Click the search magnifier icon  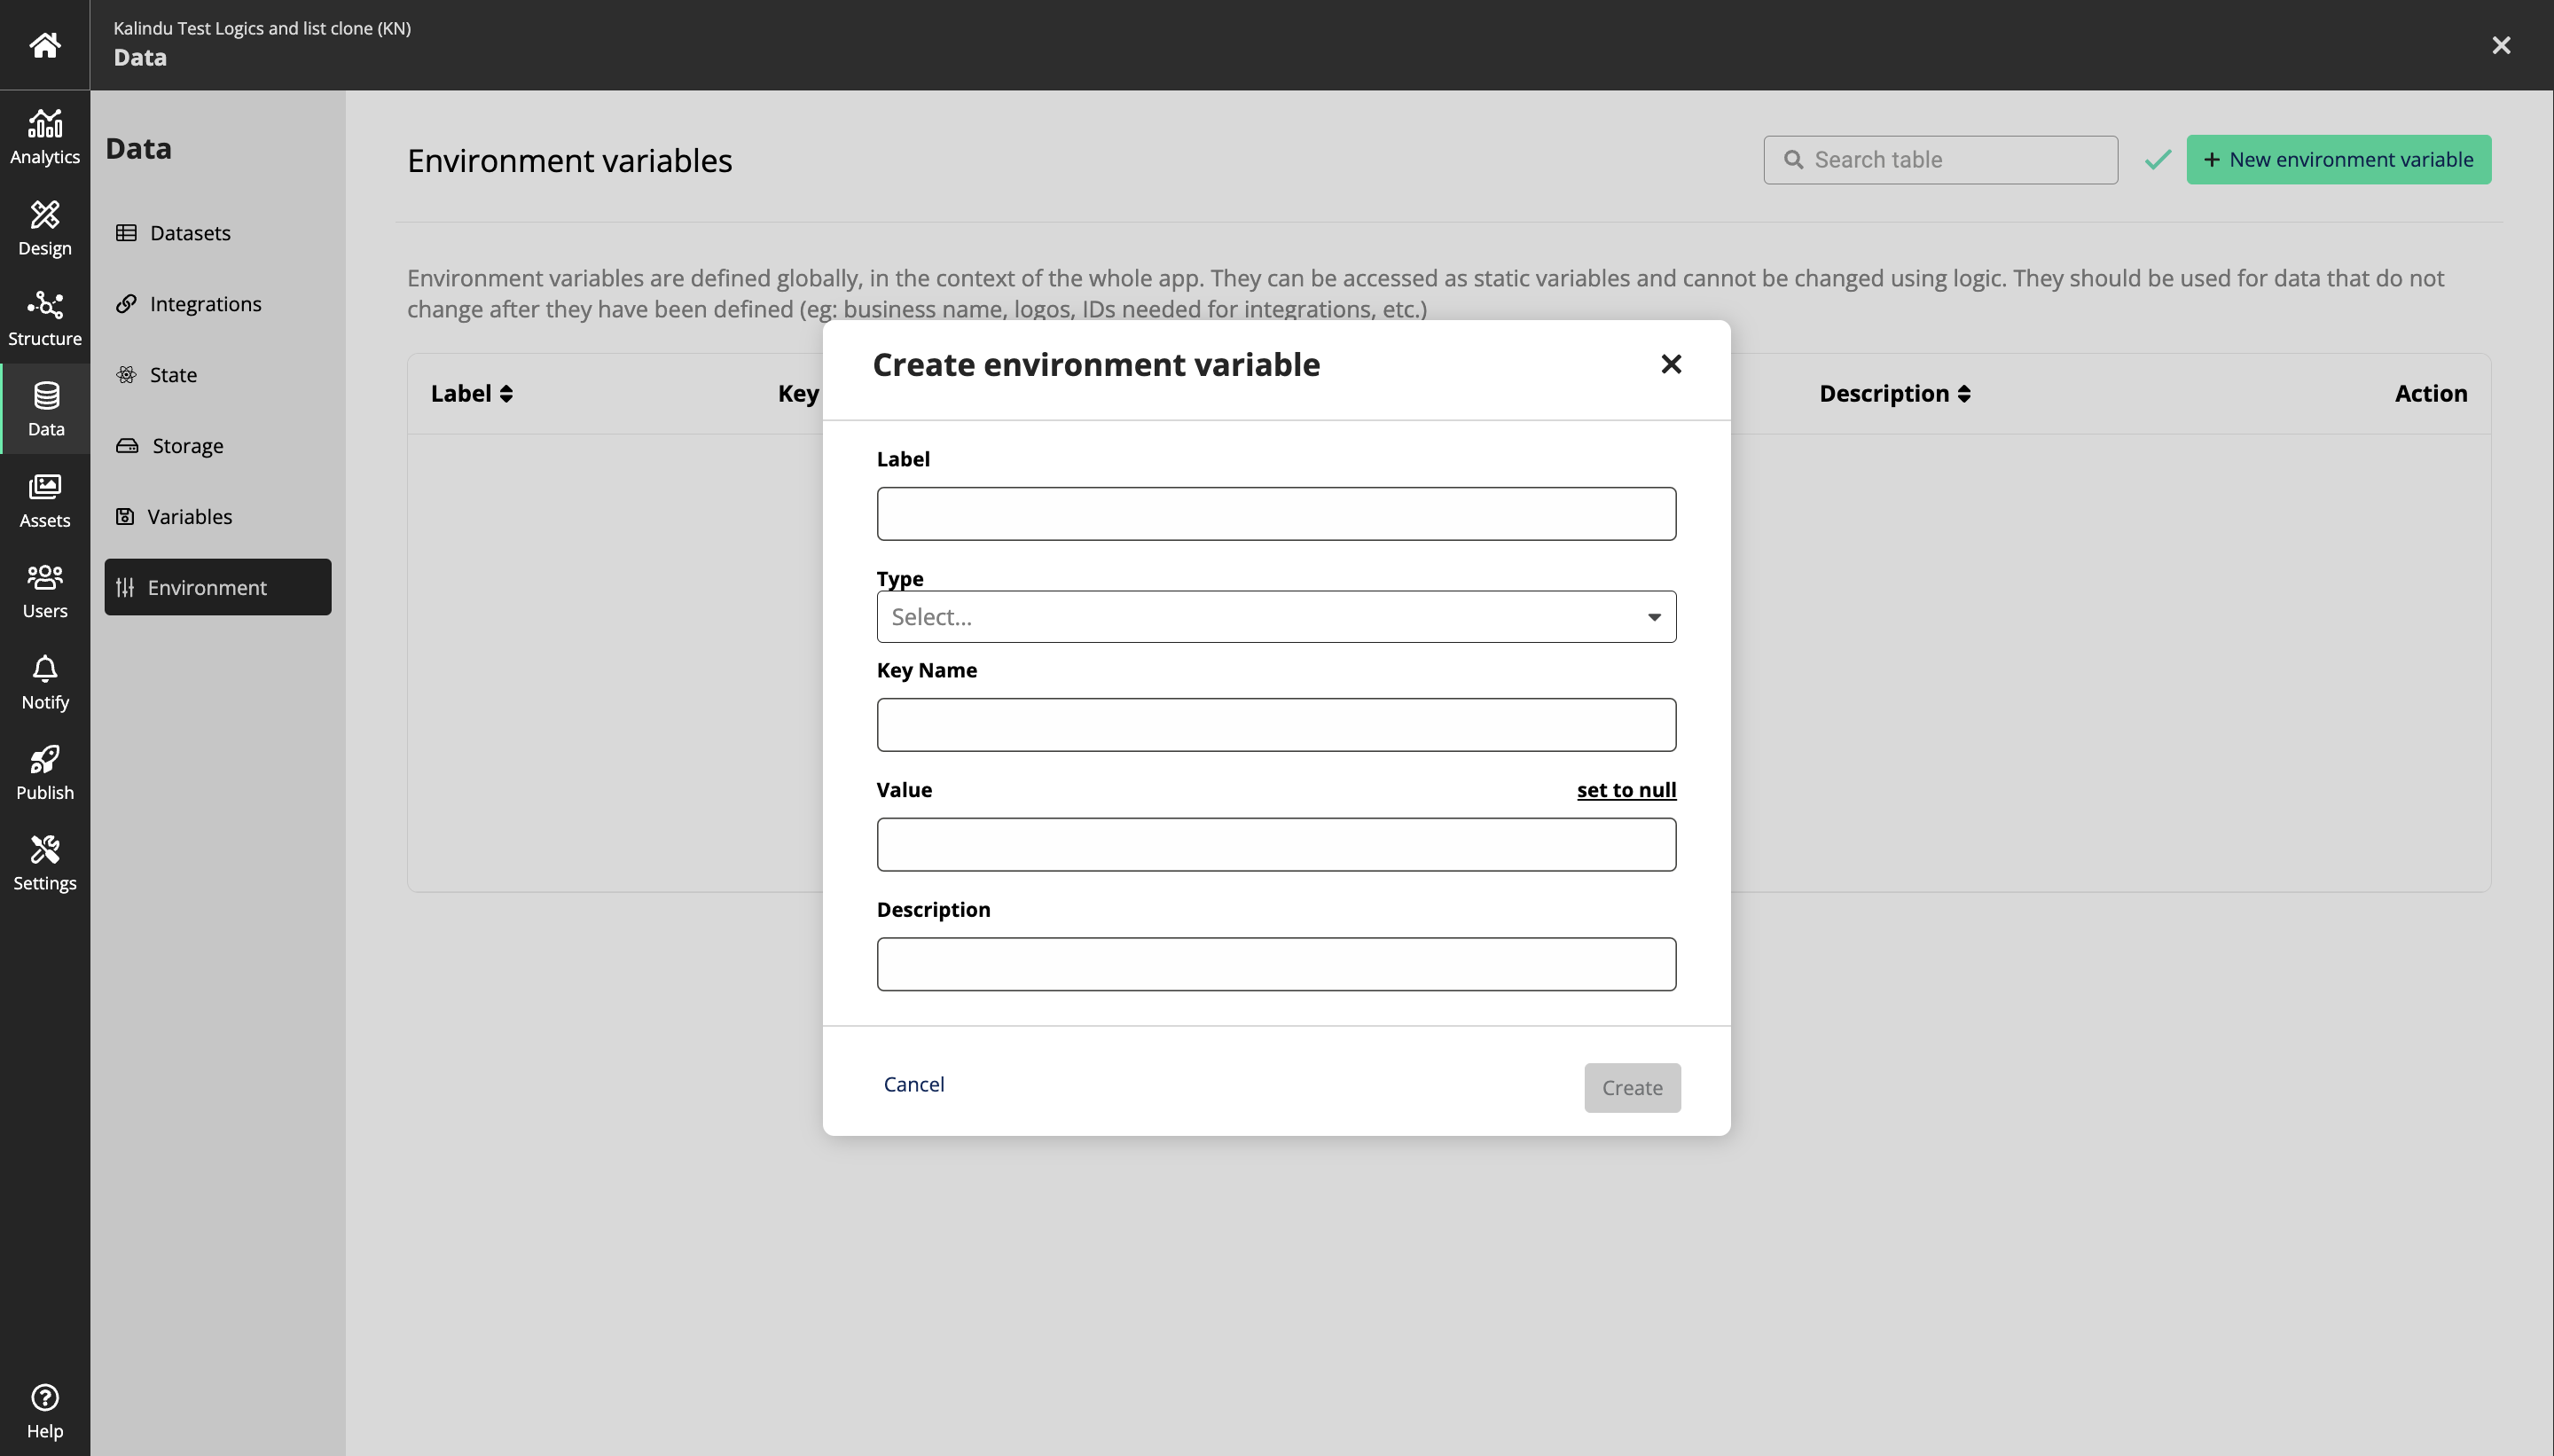coord(1793,160)
